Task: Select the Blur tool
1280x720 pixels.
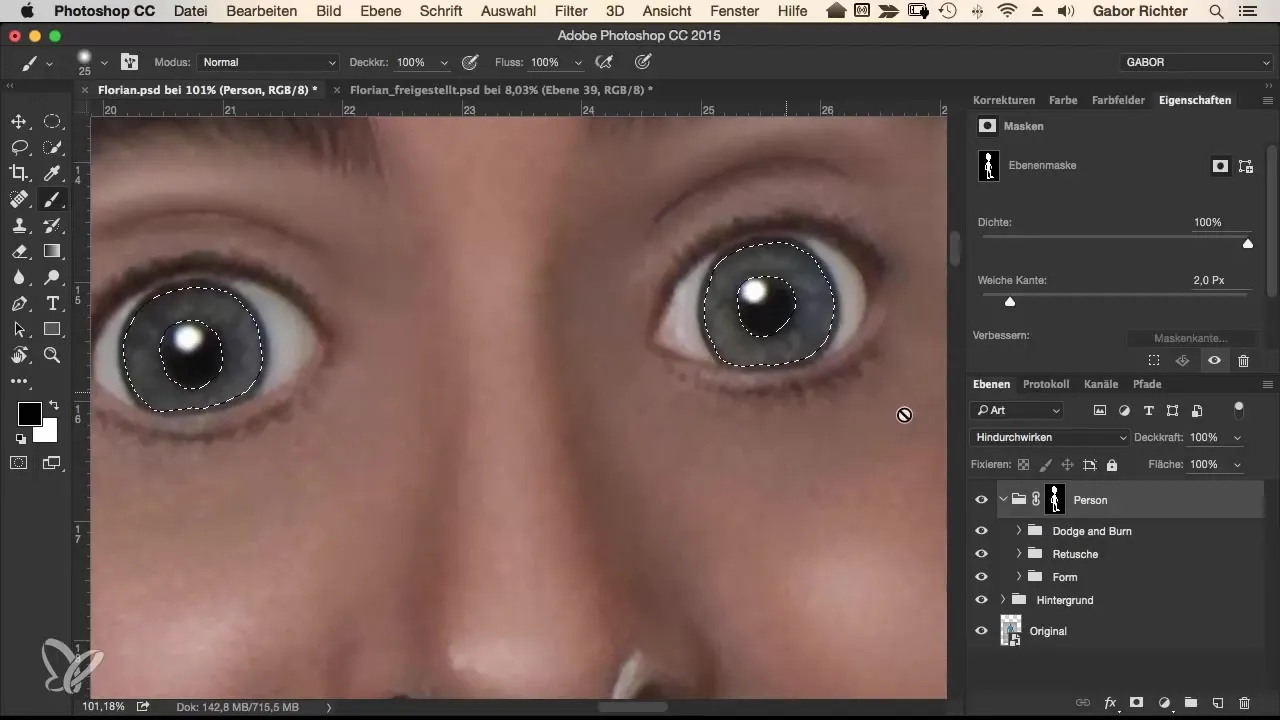Action: pos(19,277)
